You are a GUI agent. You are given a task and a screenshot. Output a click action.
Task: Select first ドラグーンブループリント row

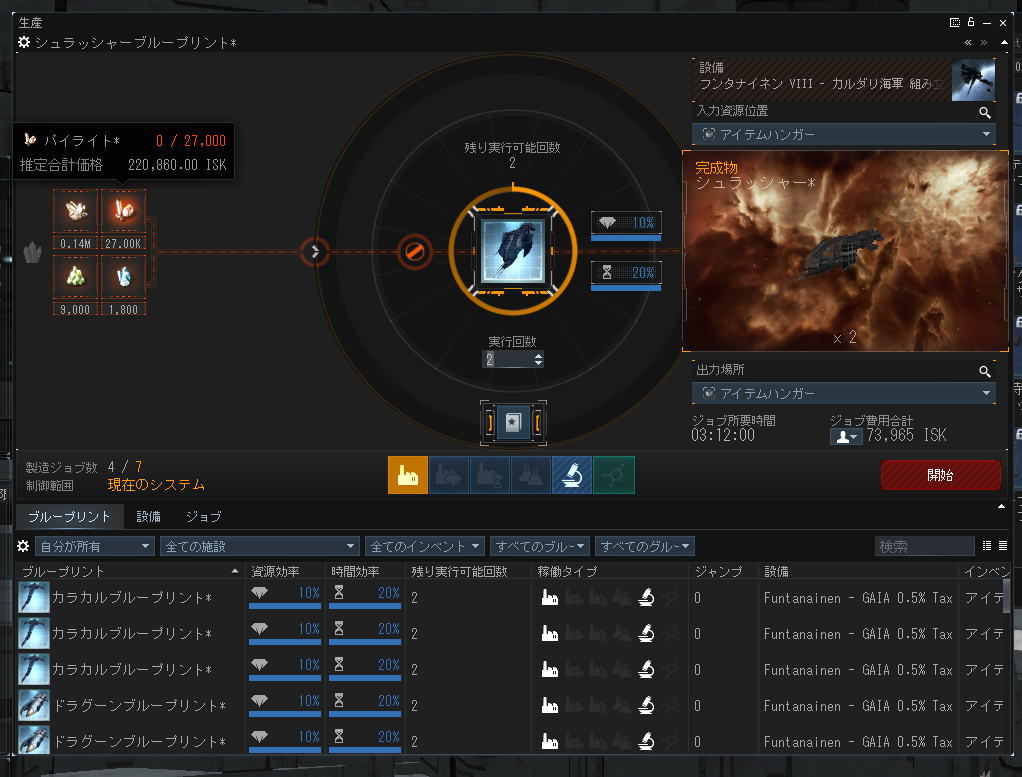510,705
